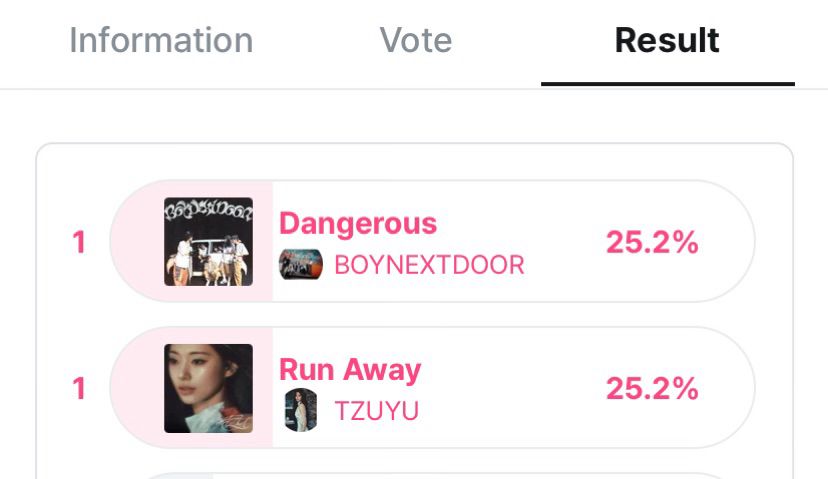Click the 25.2% value for Run Away
This screenshot has height=479, width=828.
[x=652, y=389]
